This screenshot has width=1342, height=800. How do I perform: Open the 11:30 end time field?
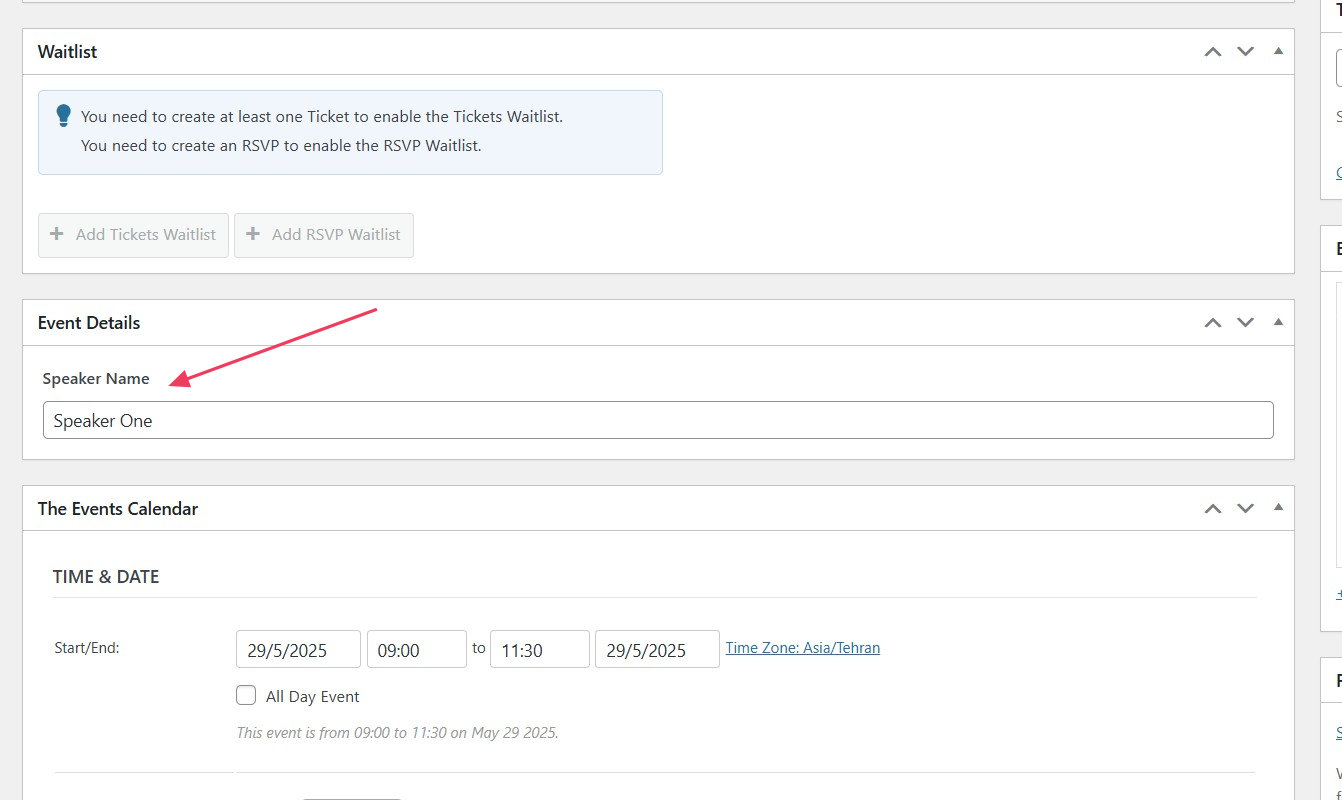pyautogui.click(x=539, y=650)
